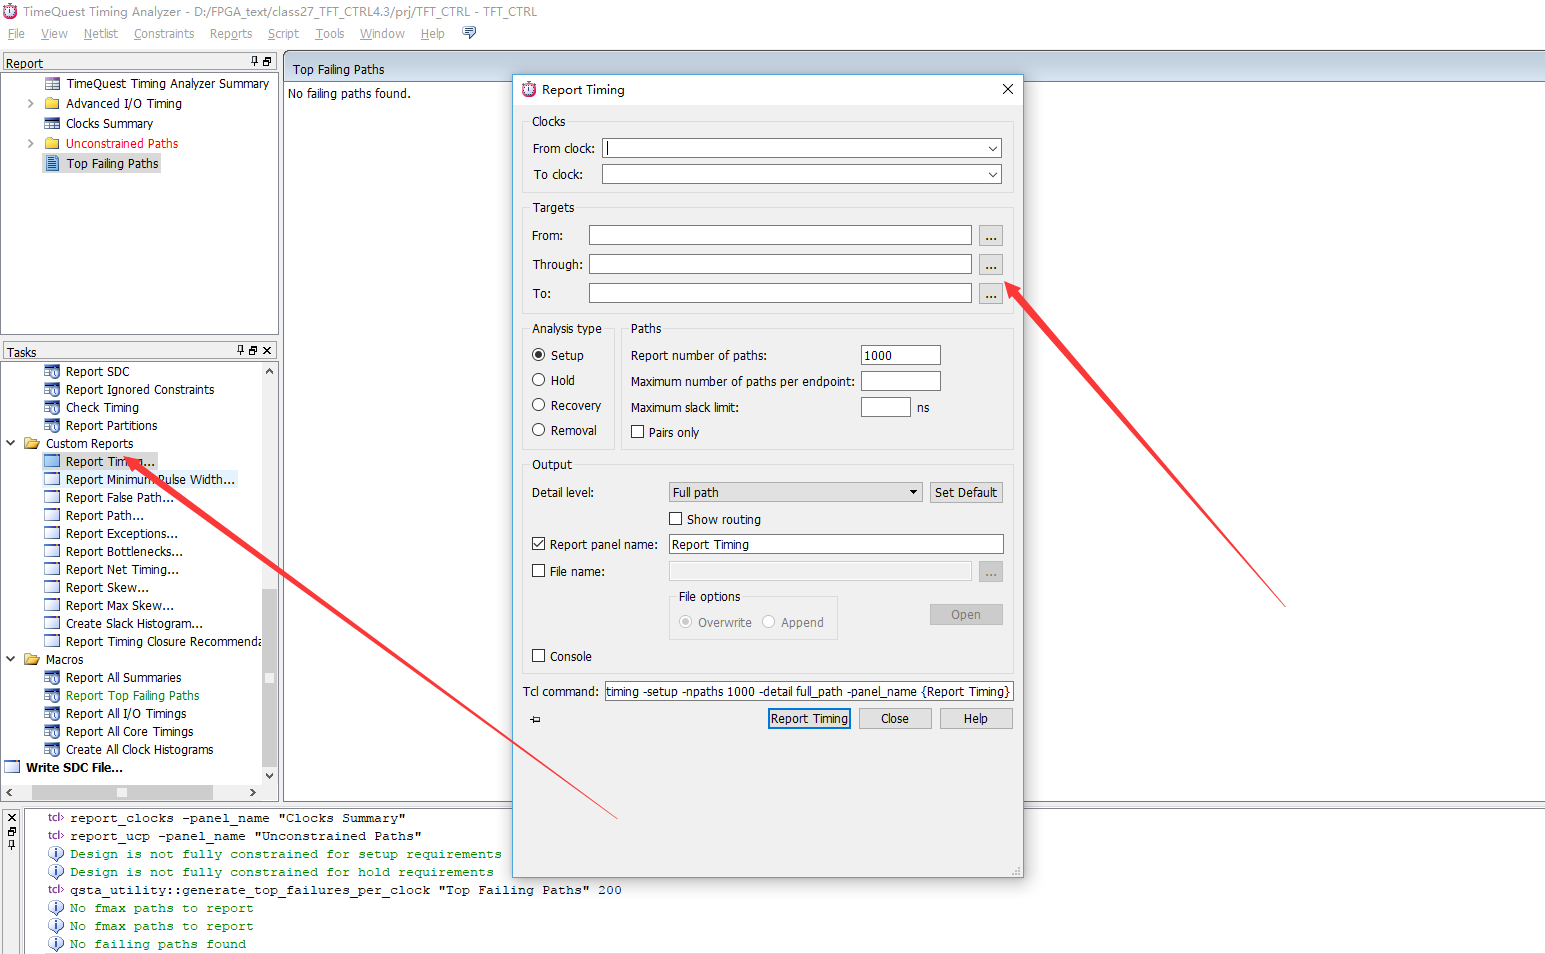This screenshot has height=954, width=1545.
Task: Click the Report Max Skew icon
Action: (52, 605)
